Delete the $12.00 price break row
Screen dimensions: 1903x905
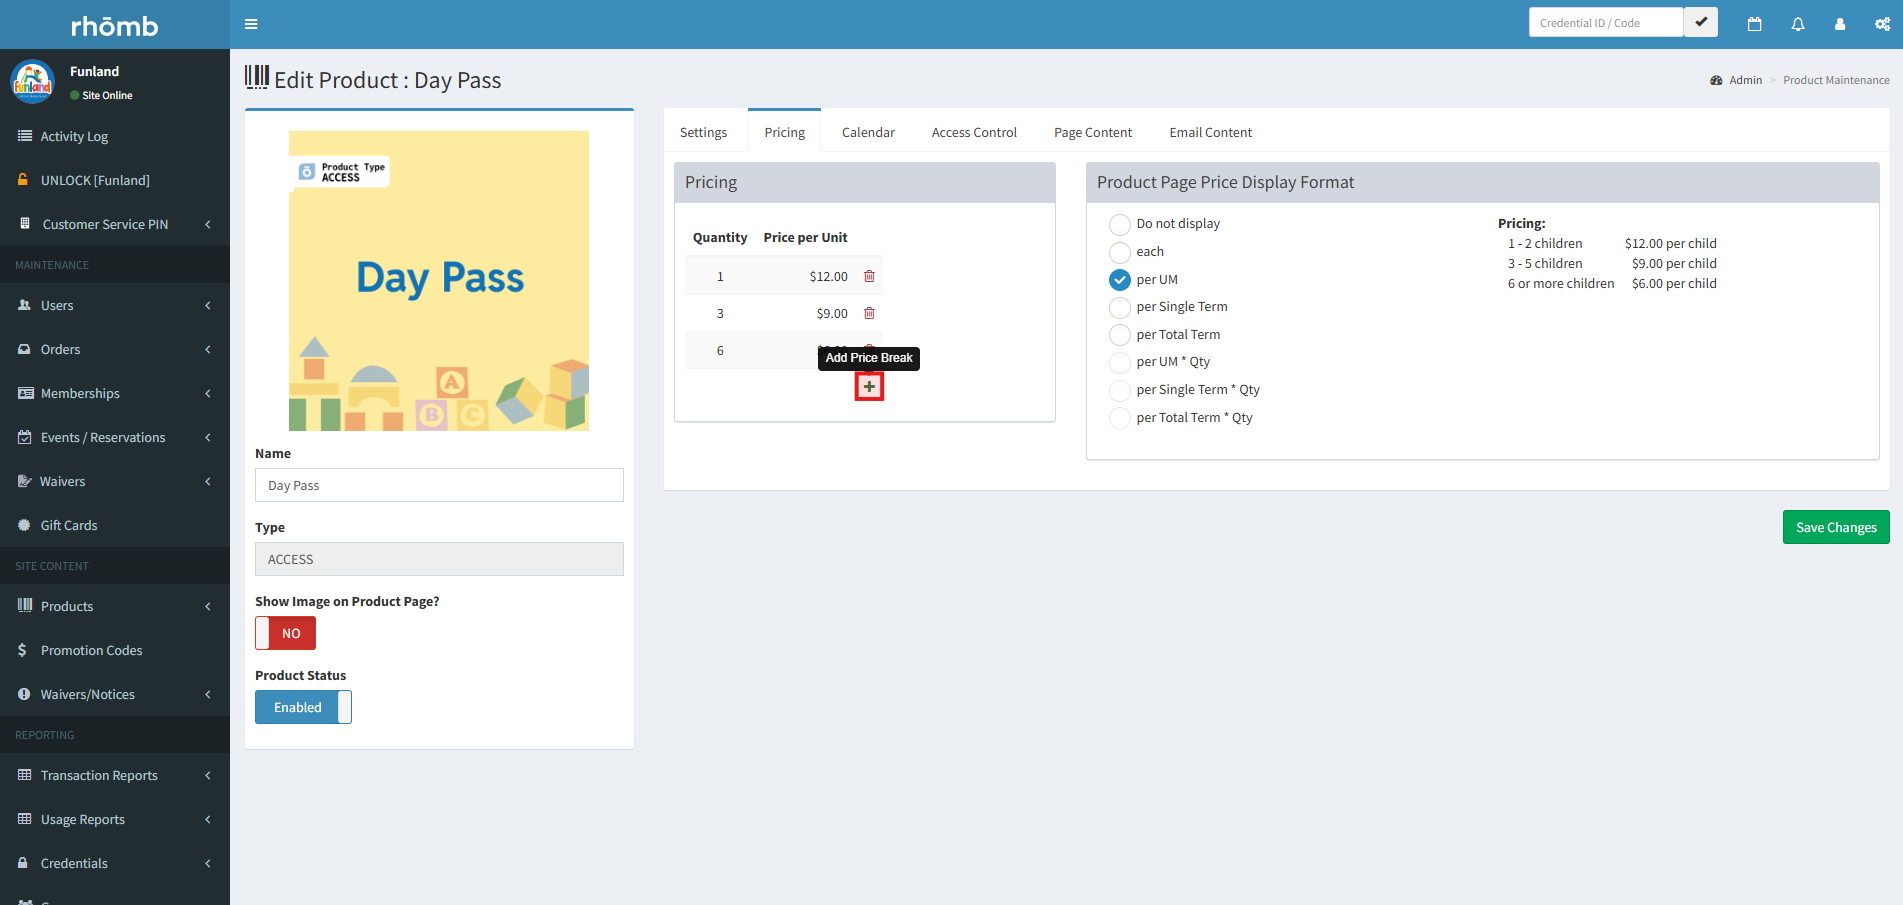(869, 276)
